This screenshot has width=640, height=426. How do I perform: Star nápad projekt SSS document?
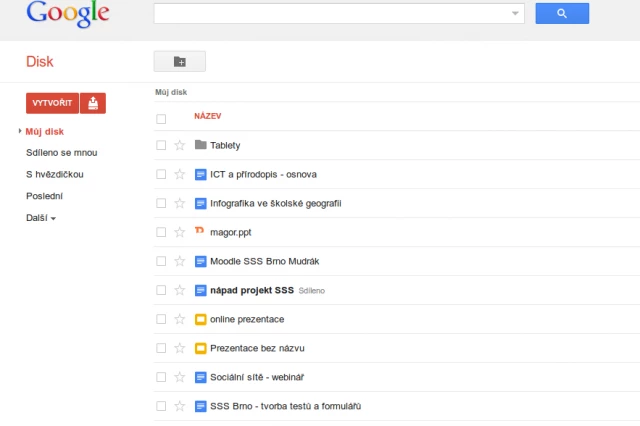coord(180,290)
